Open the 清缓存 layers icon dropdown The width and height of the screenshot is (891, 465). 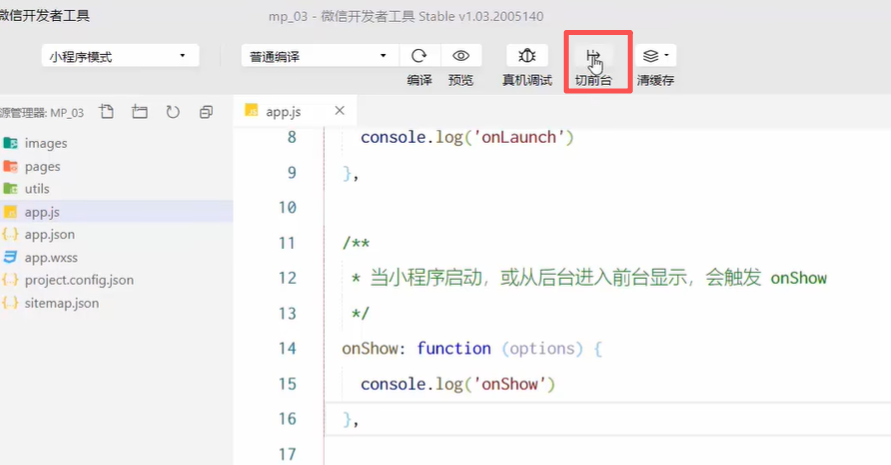655,56
